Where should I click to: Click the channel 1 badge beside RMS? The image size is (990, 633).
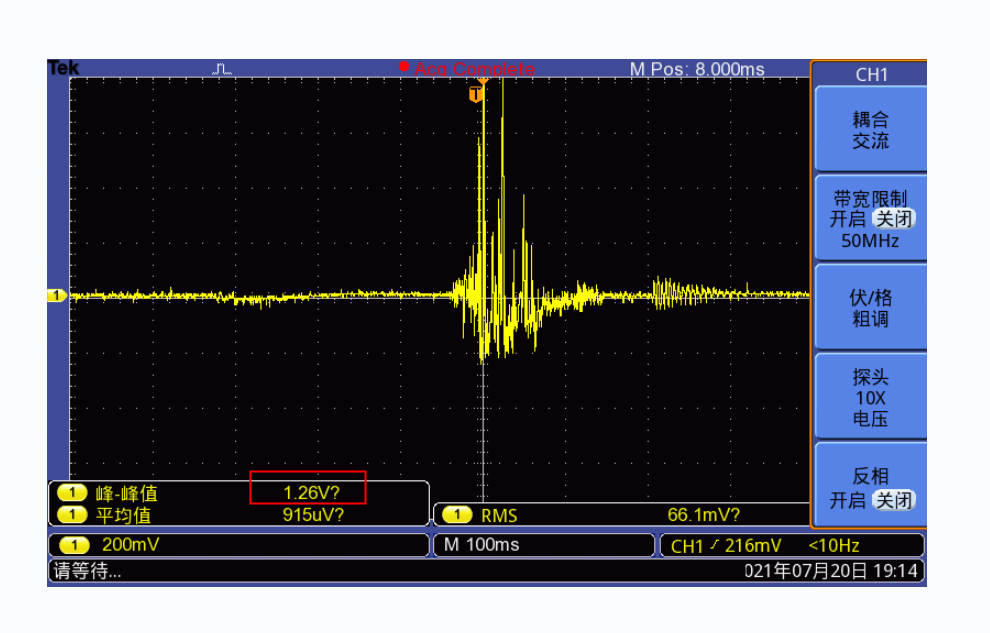click(457, 515)
